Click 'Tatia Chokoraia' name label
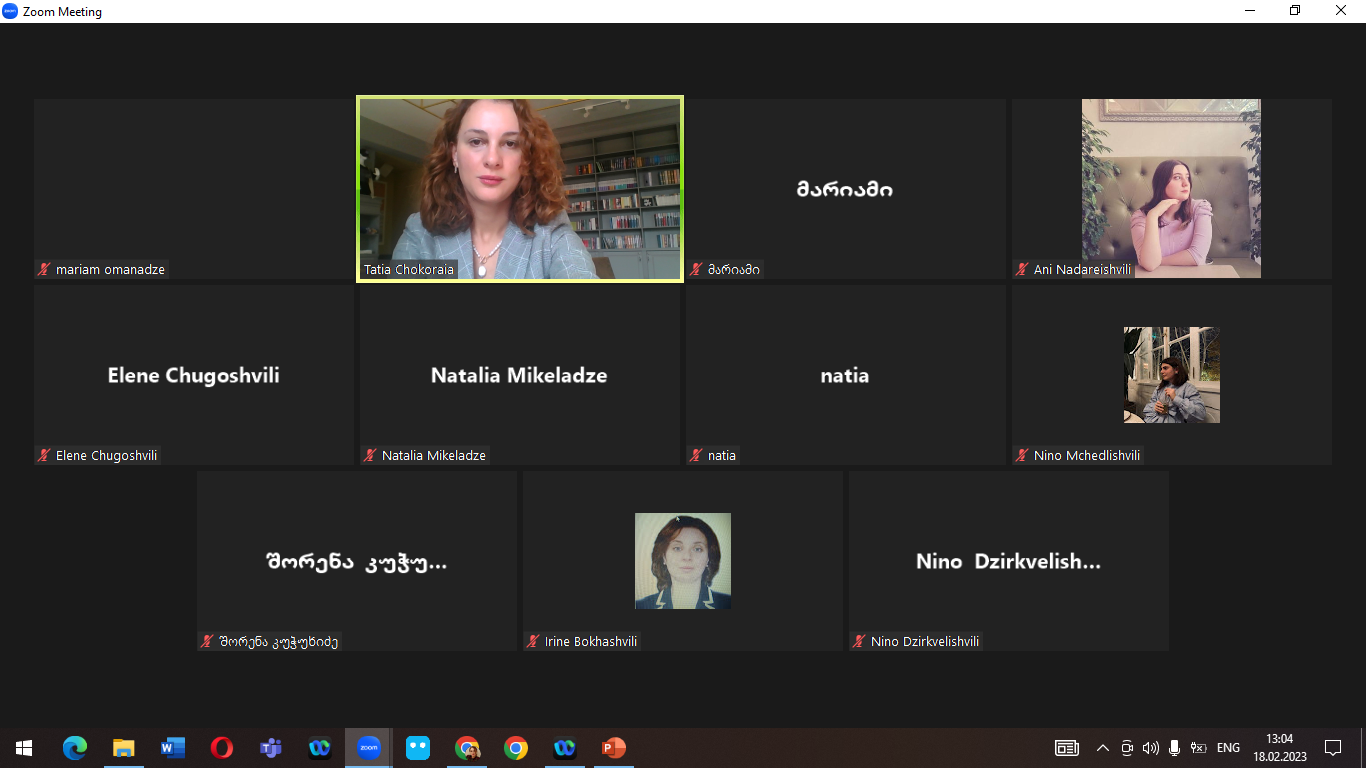The height and width of the screenshot is (768, 1366). click(x=409, y=269)
